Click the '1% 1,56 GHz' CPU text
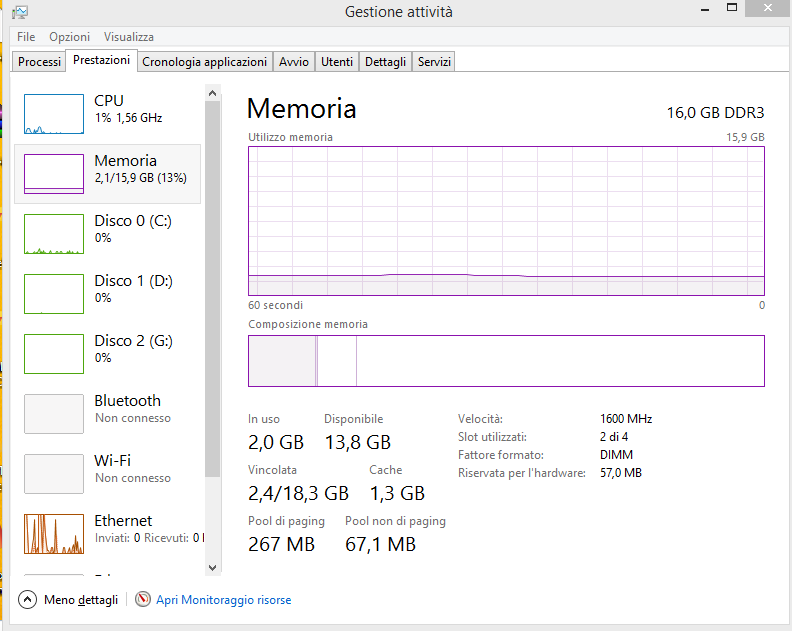This screenshot has width=792, height=631. 129,118
